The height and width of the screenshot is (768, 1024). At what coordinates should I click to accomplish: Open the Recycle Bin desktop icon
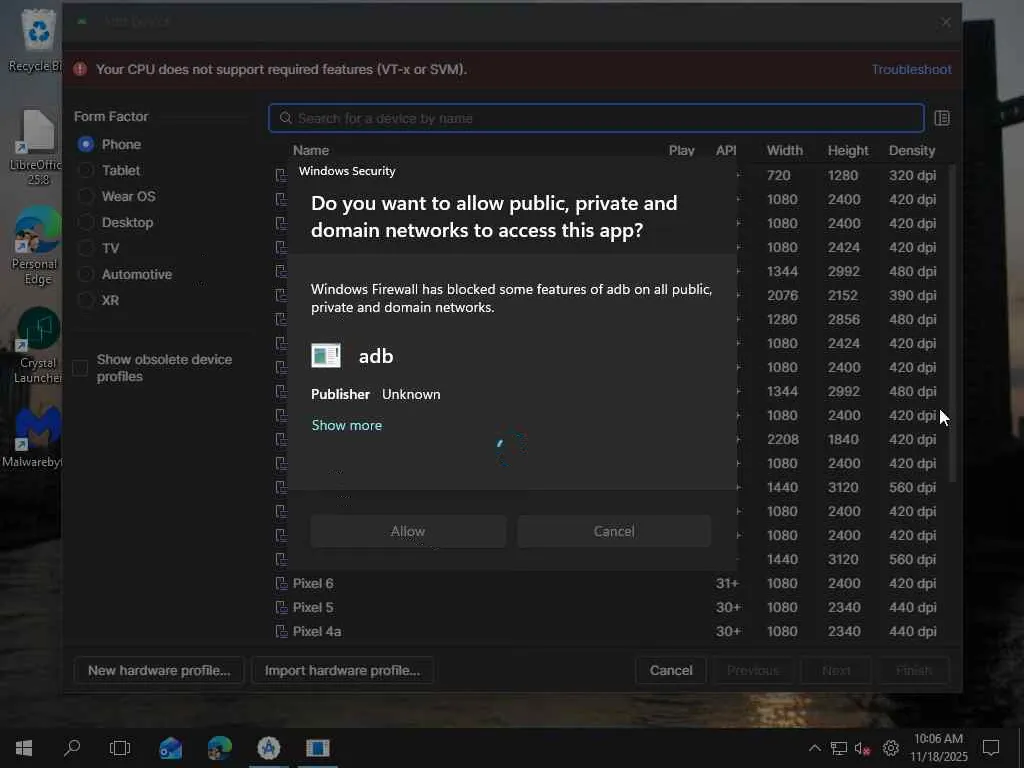[x=37, y=40]
